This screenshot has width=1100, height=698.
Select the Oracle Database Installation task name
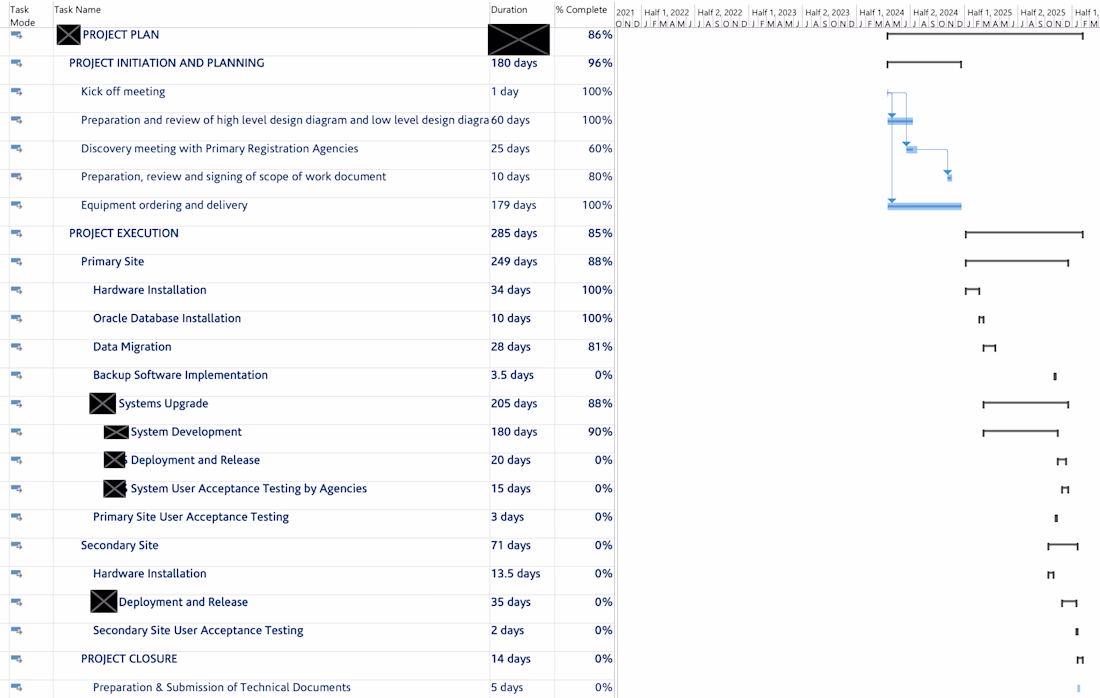coord(167,318)
